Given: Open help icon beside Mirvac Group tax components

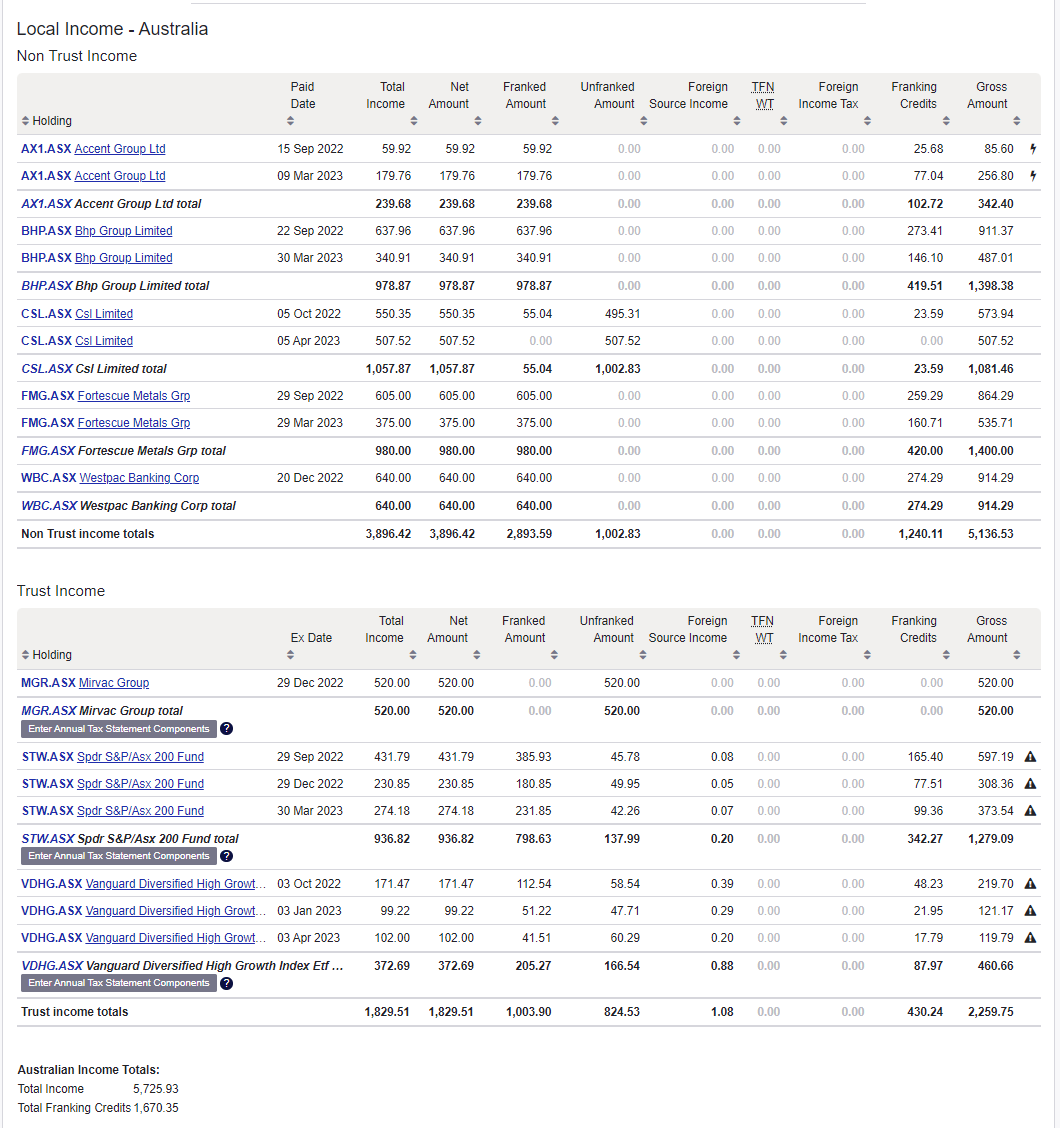Looking at the screenshot, I should click(227, 729).
